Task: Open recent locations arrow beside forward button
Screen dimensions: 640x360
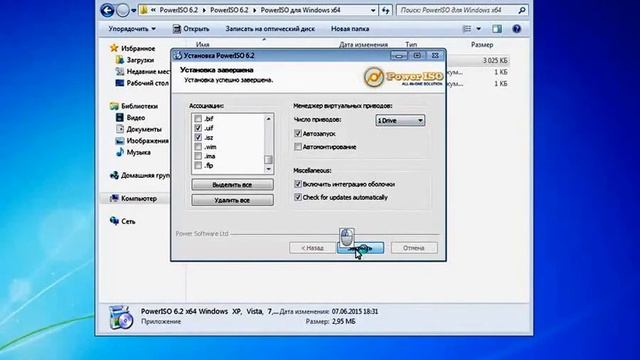Action: pyautogui.click(x=133, y=11)
